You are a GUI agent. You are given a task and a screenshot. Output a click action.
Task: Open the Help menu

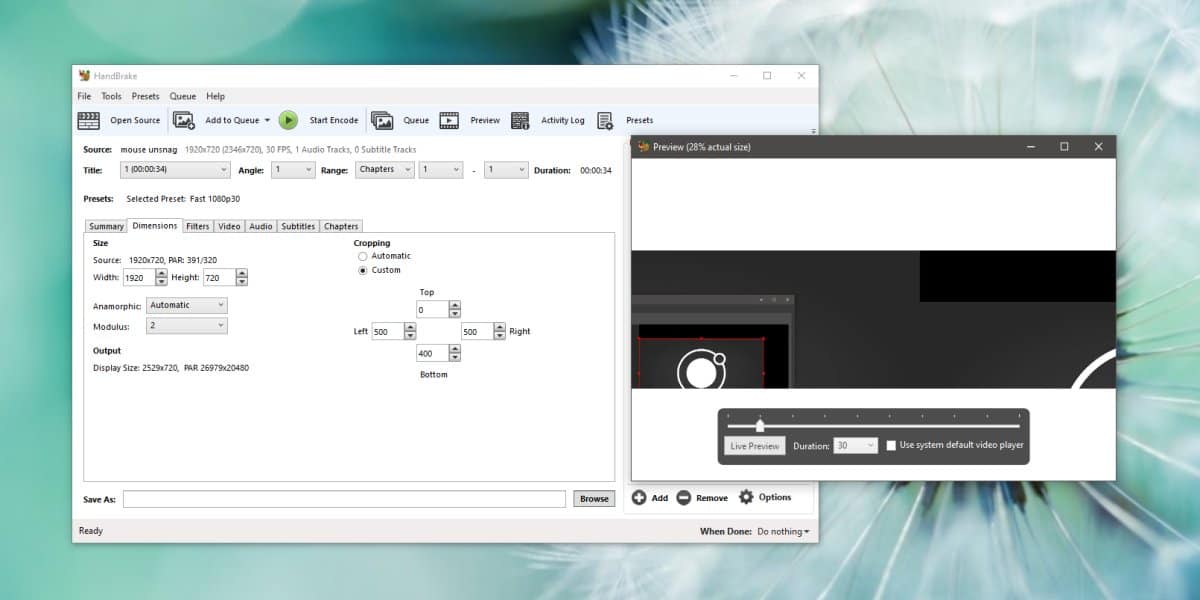[215, 96]
